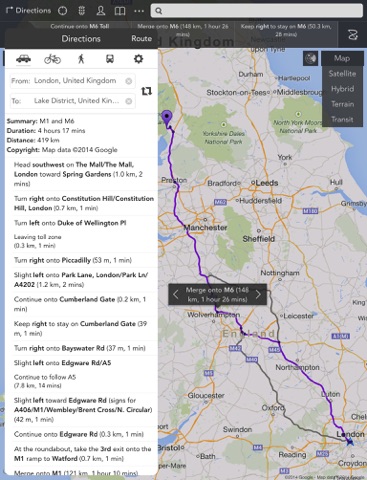Open the more options ellipsis menu
Image resolution: width=367 pixels, height=480 pixels.
[x=139, y=11]
